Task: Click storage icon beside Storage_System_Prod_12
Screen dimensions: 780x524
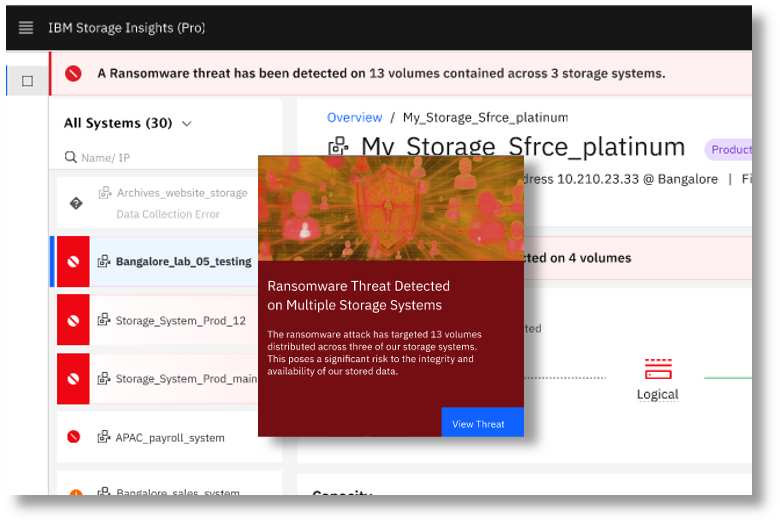Action: [103, 320]
